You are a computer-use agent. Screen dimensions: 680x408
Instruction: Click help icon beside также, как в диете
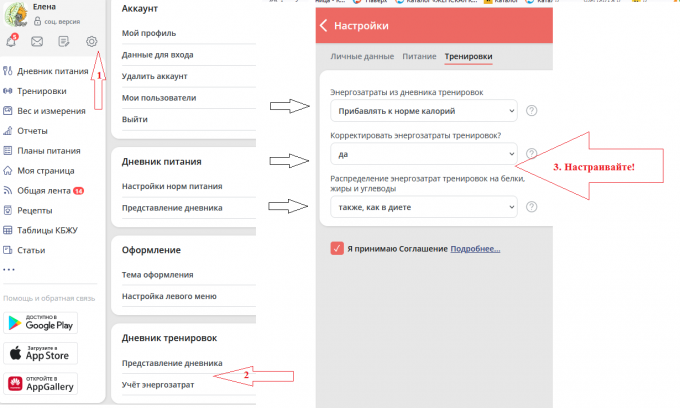pos(531,207)
